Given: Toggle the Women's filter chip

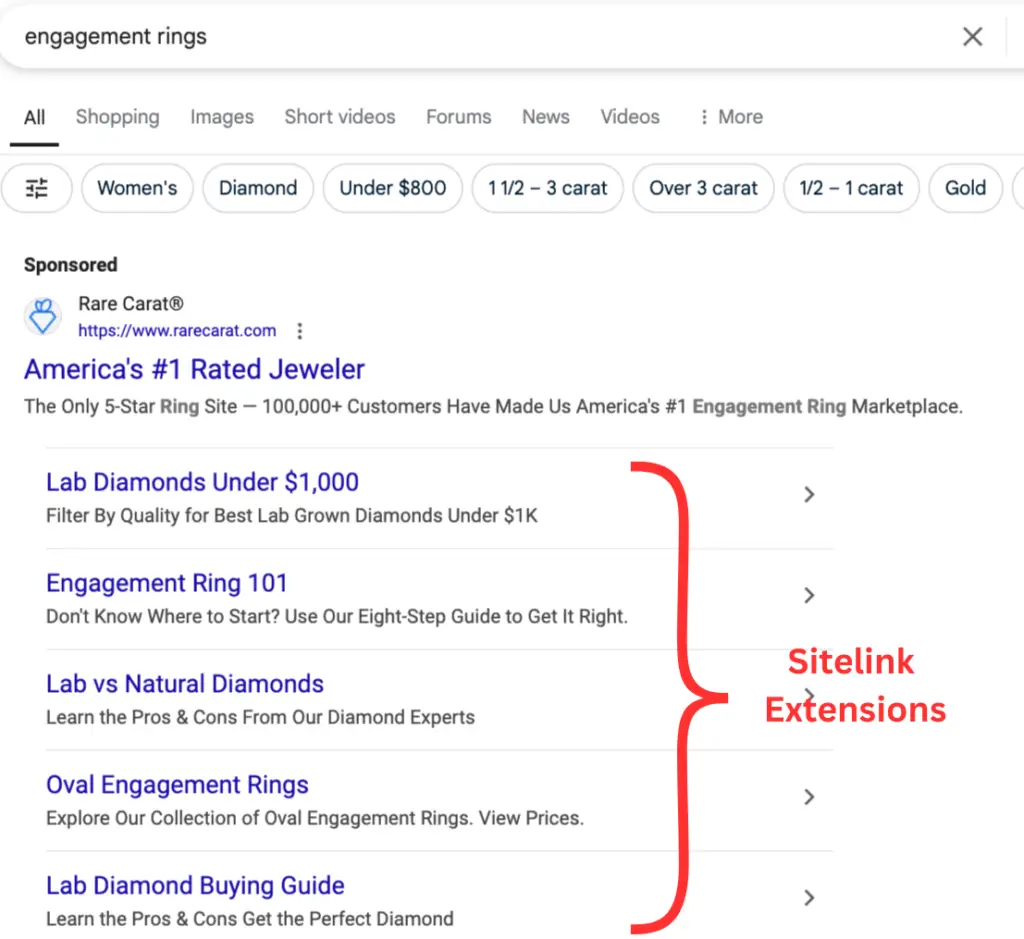Looking at the screenshot, I should point(137,188).
